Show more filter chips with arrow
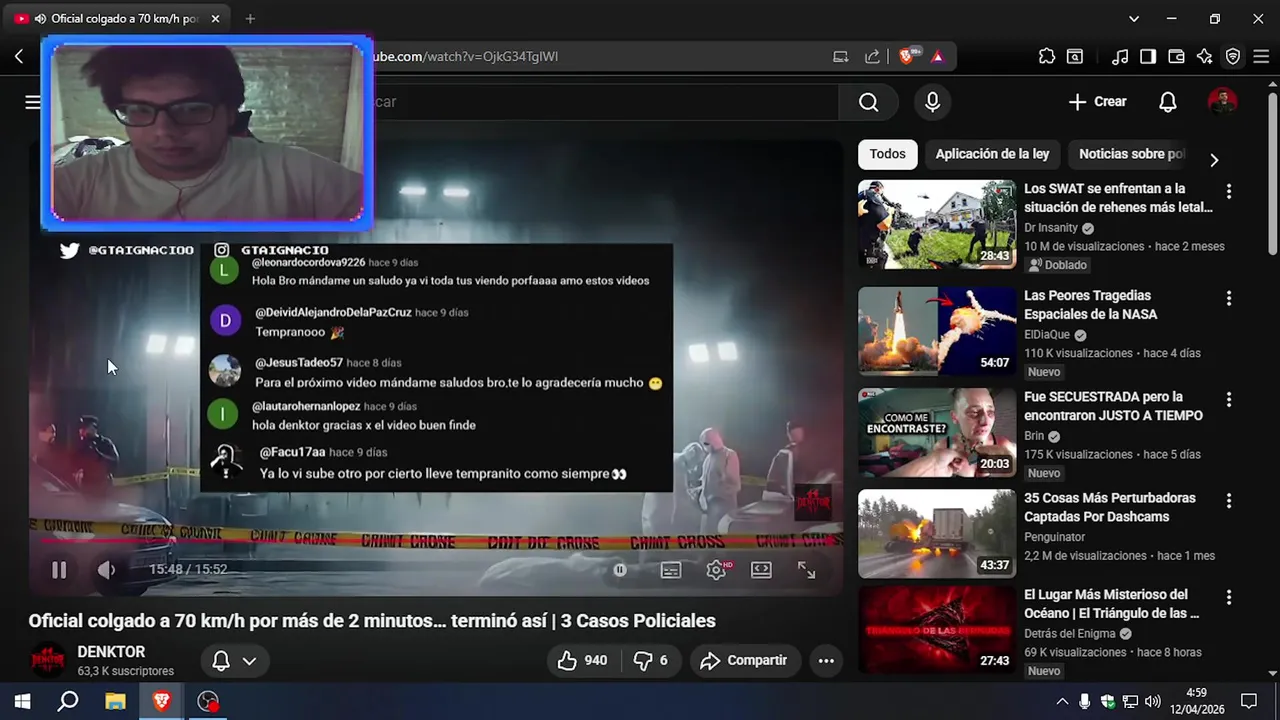The width and height of the screenshot is (1280, 720). tap(1214, 160)
